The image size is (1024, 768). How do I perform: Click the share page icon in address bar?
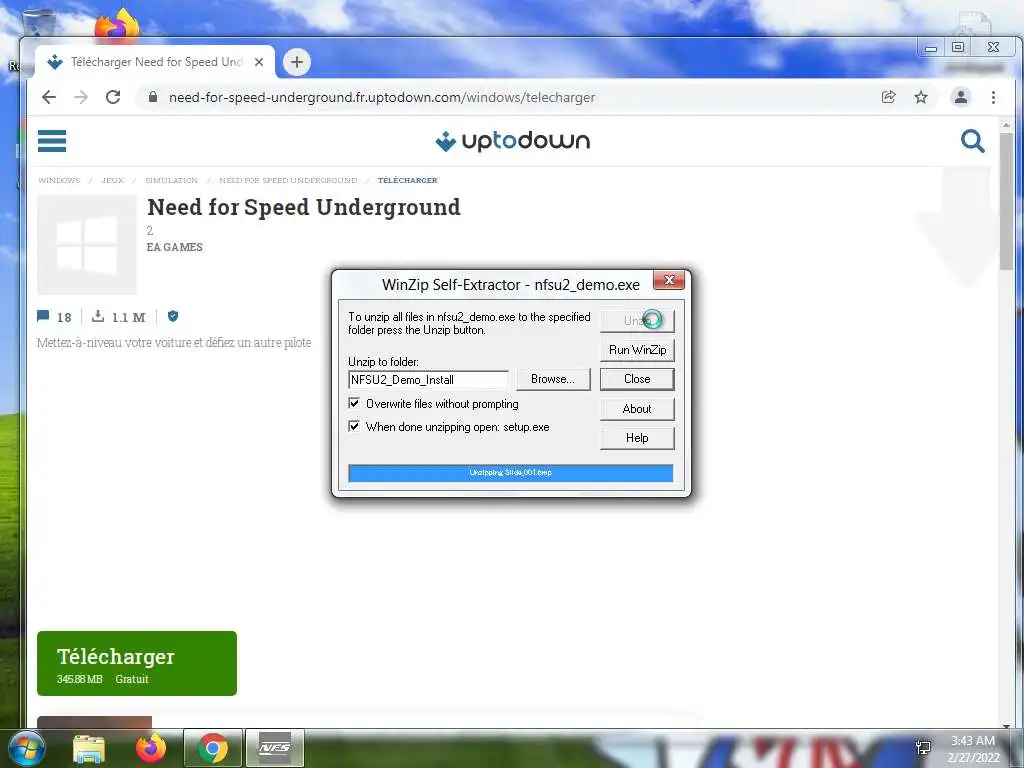(888, 97)
